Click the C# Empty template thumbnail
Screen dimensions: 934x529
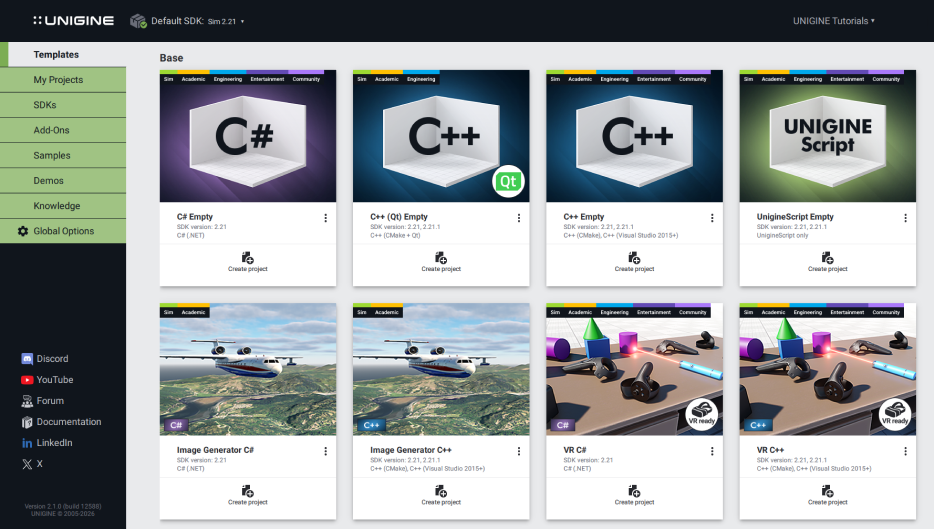tap(248, 136)
